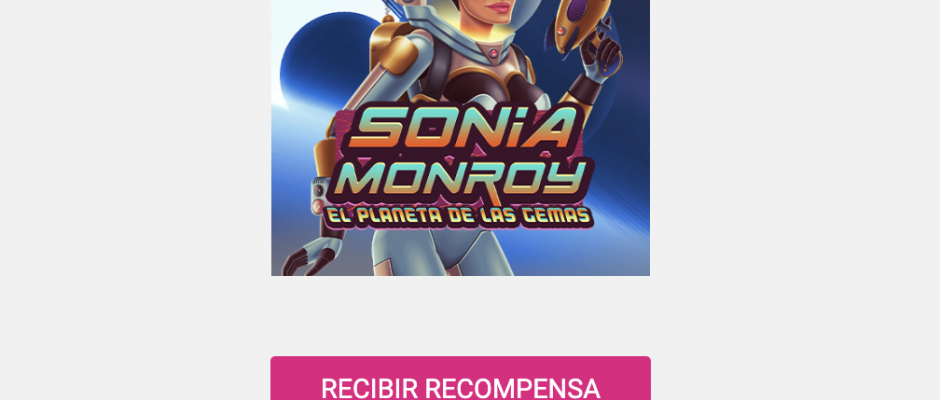Click the dark cuff on raised wrist
940x400 pixels.
click(x=585, y=90)
